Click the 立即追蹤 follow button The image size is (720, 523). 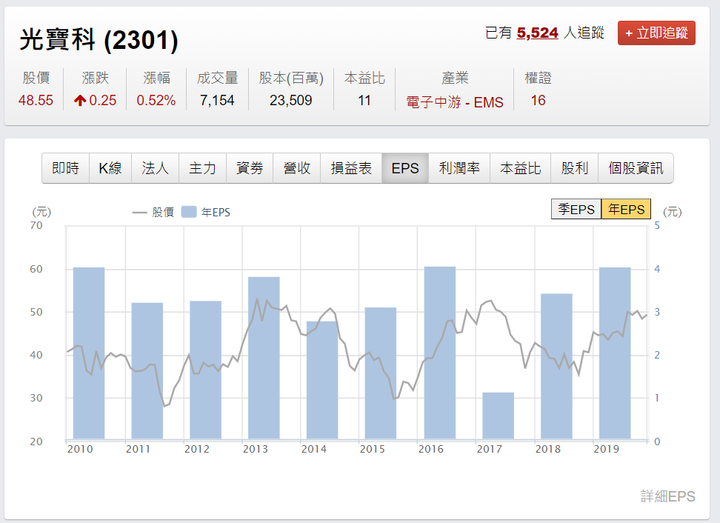(x=656, y=33)
